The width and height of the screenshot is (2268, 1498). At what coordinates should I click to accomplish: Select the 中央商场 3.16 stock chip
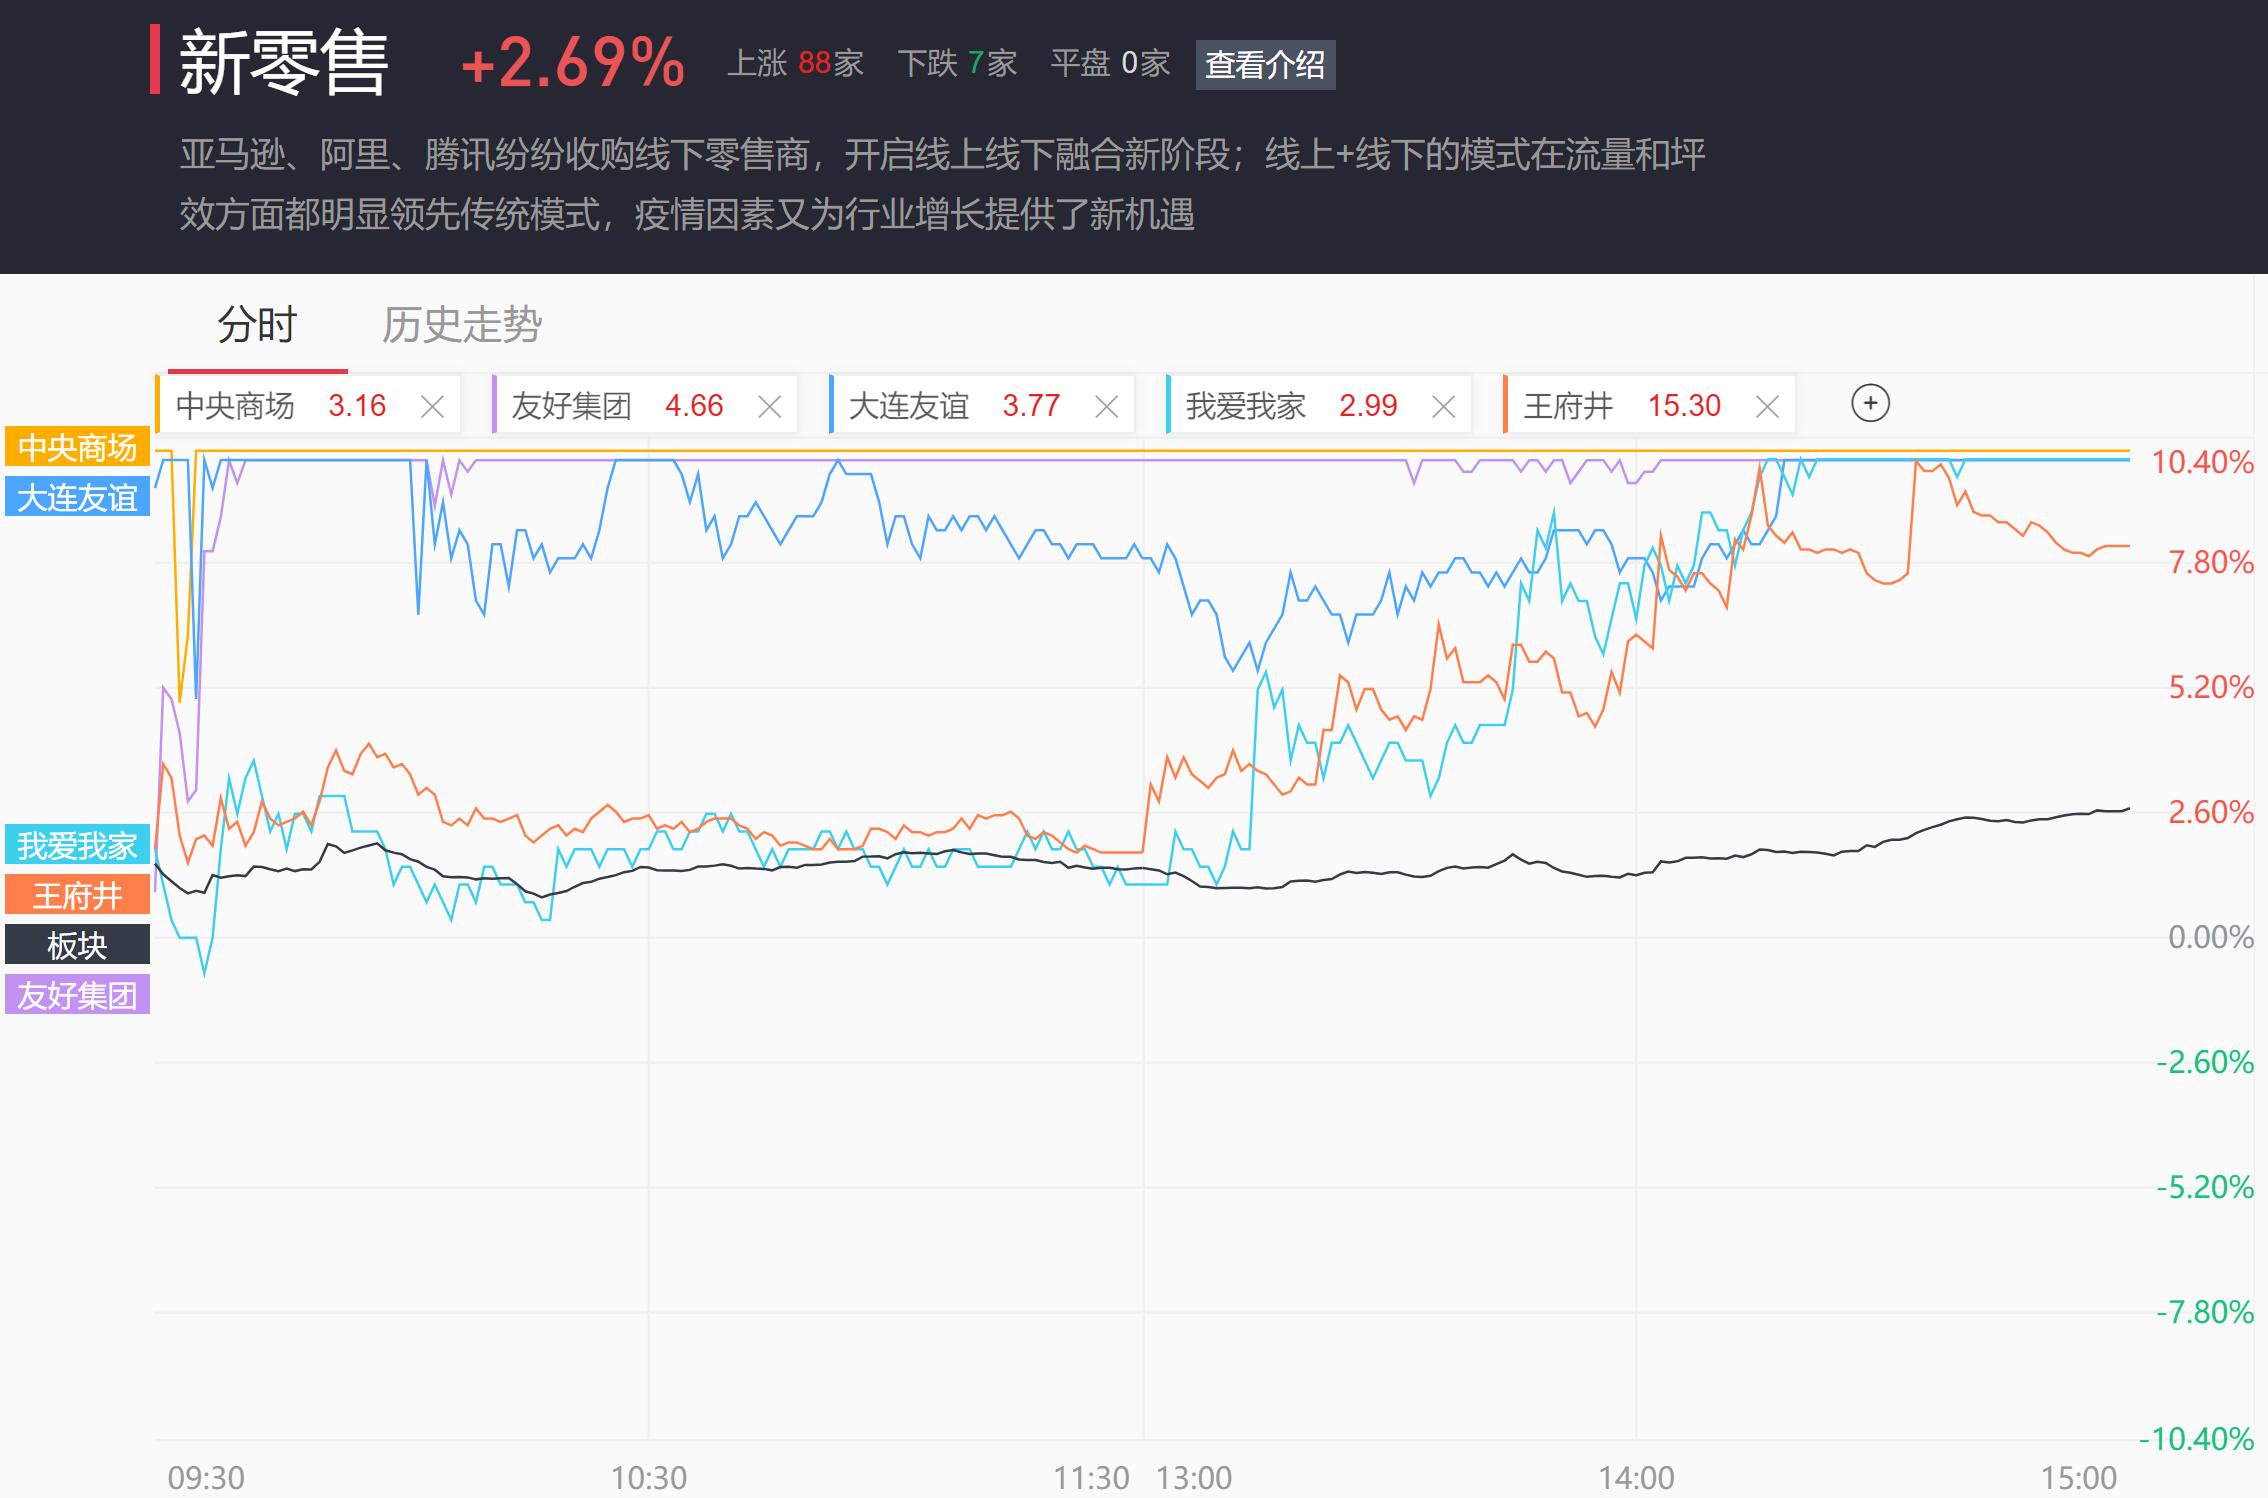click(280, 405)
